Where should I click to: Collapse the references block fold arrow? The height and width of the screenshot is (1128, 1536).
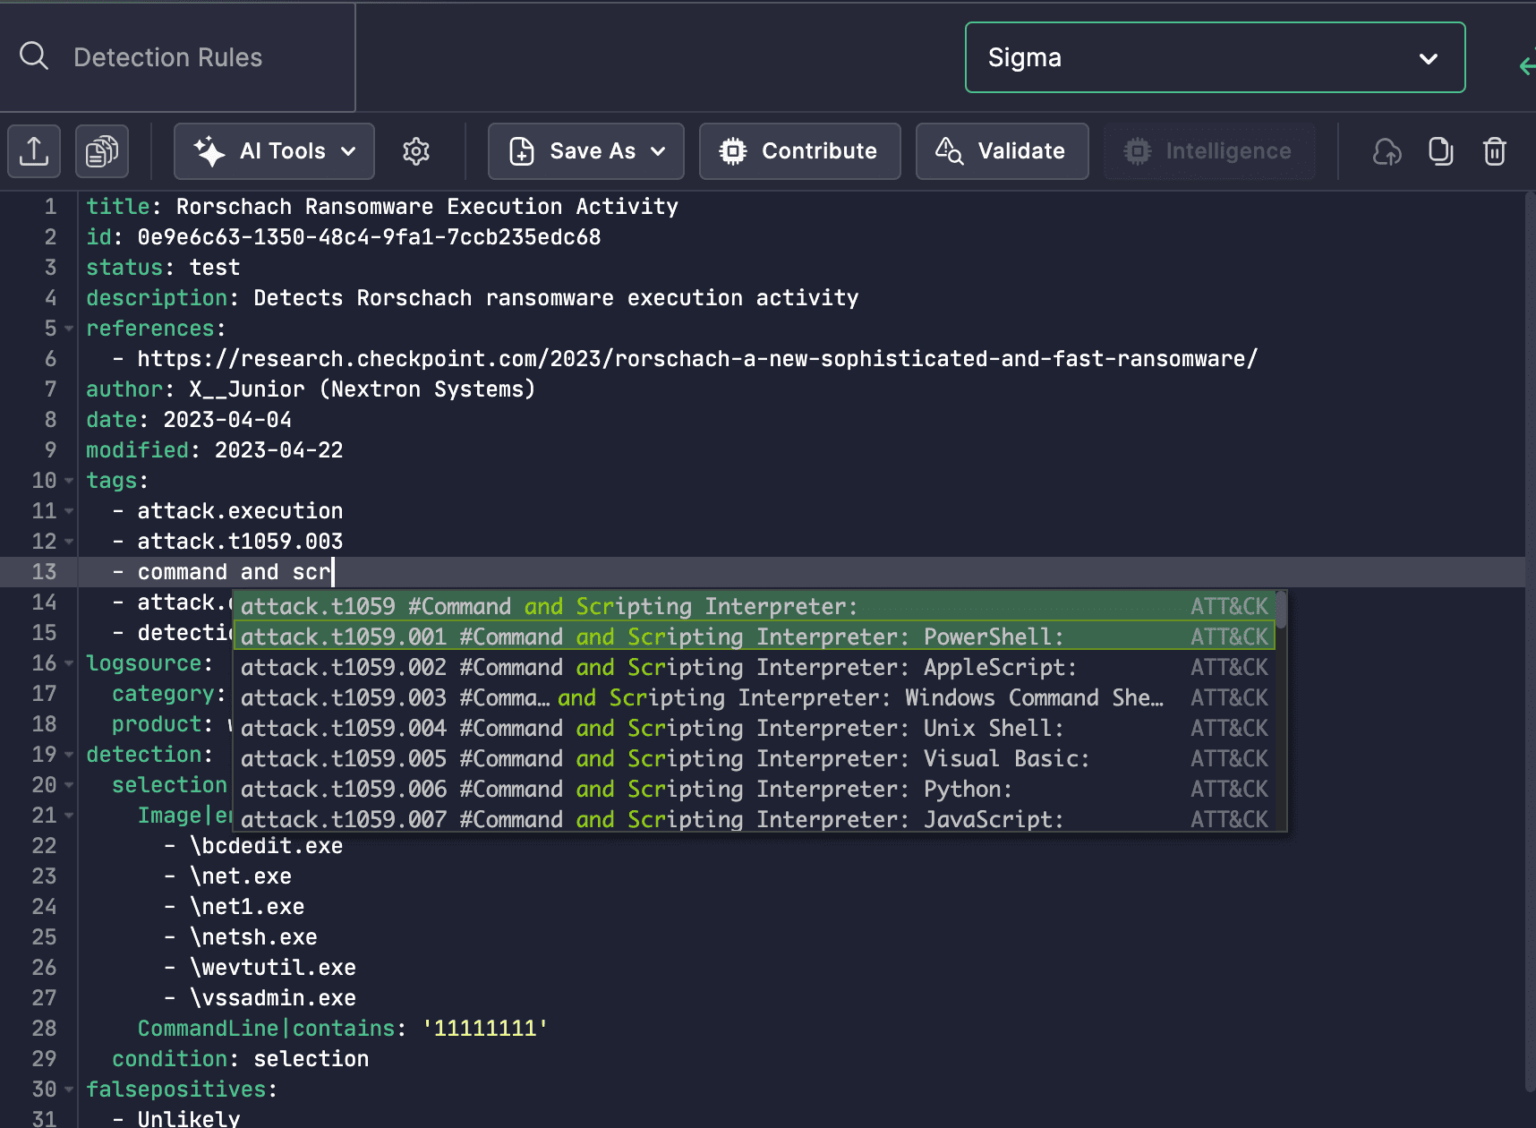pos(67,328)
